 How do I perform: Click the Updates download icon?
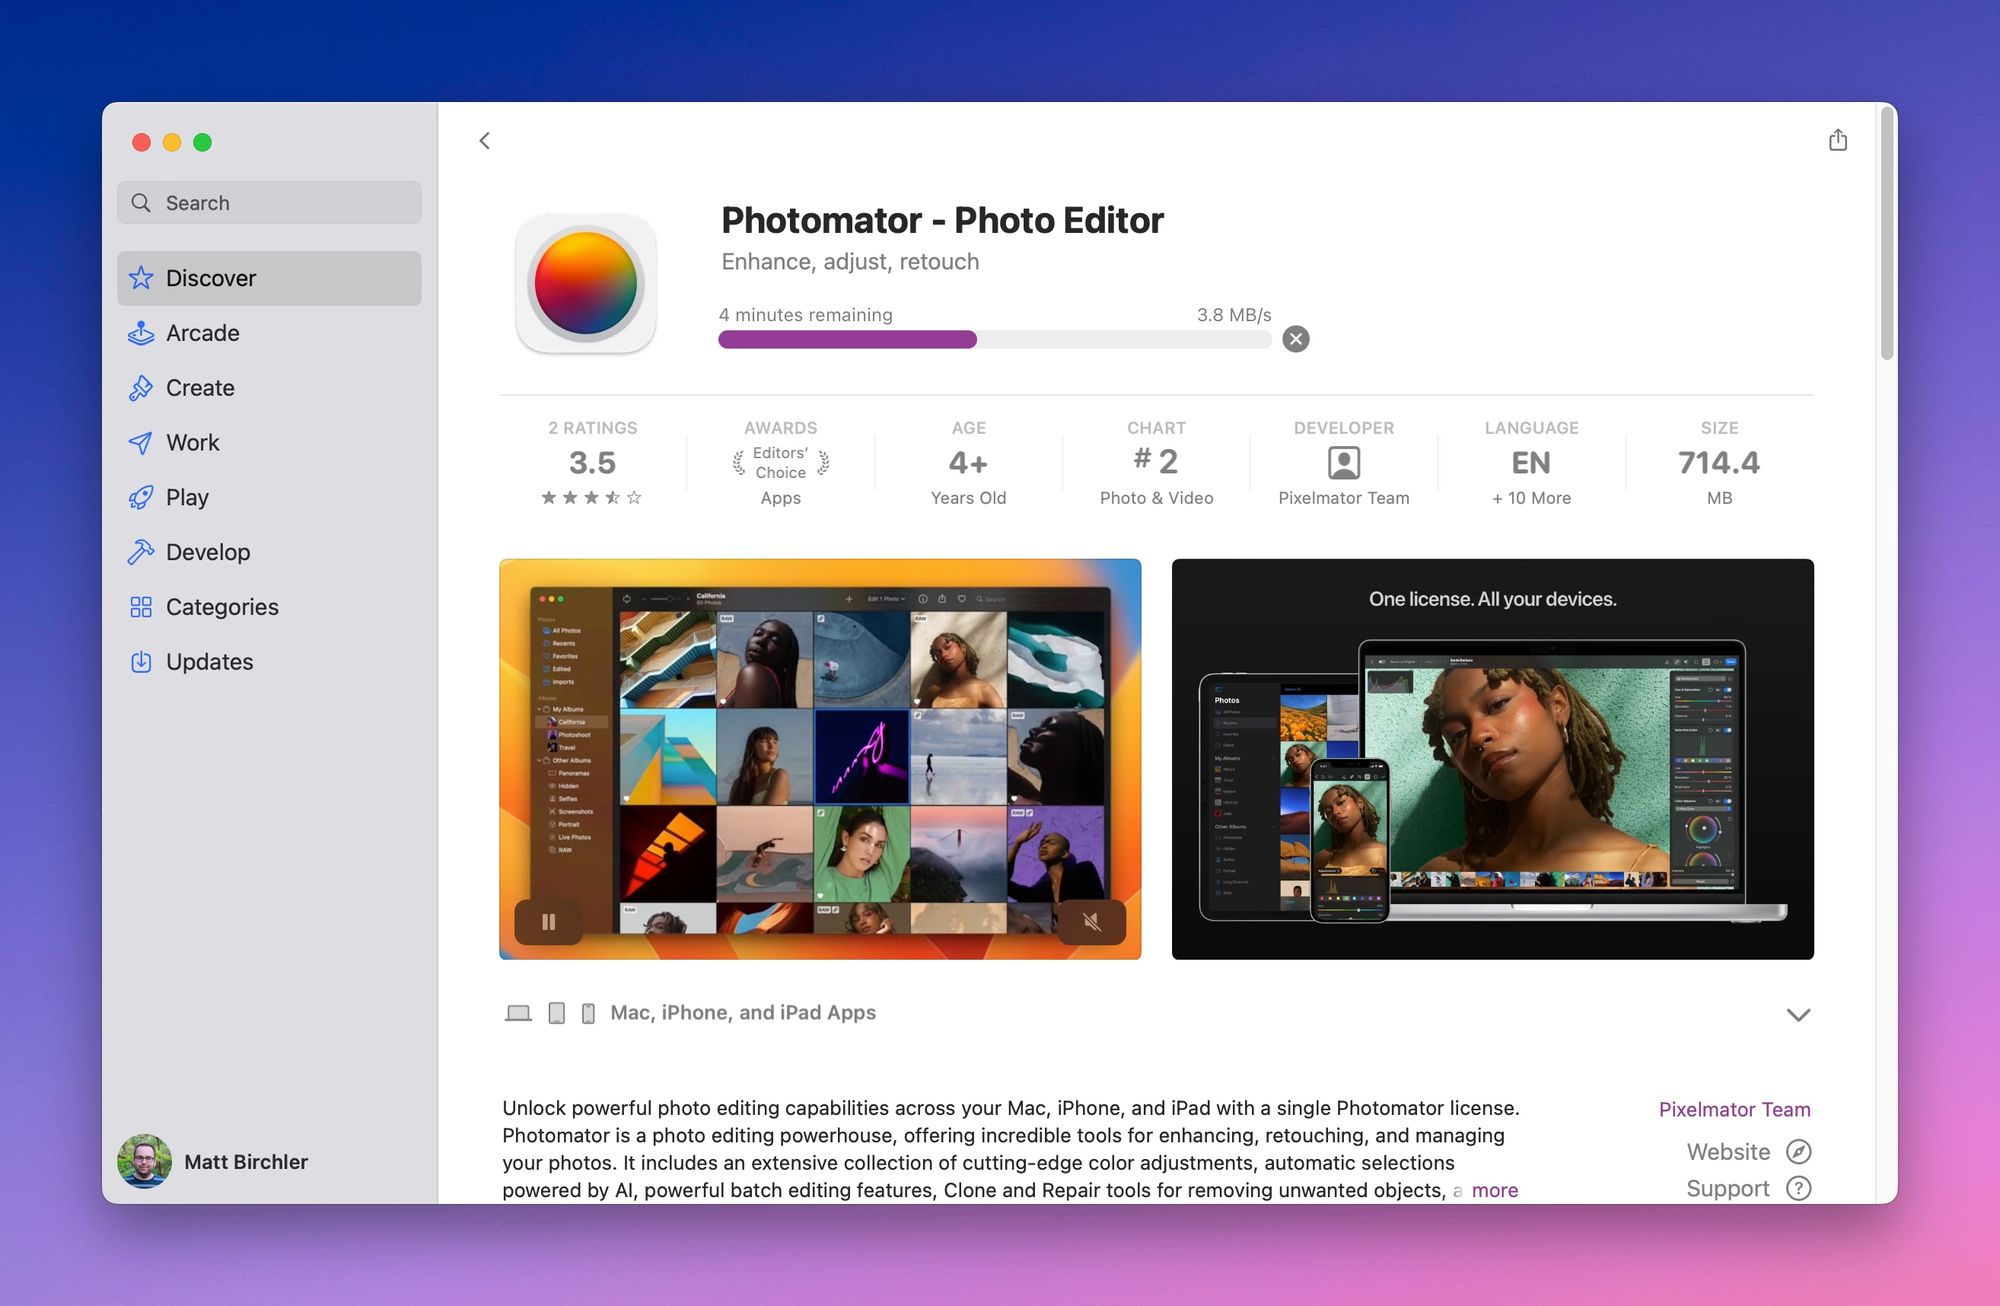coord(141,662)
